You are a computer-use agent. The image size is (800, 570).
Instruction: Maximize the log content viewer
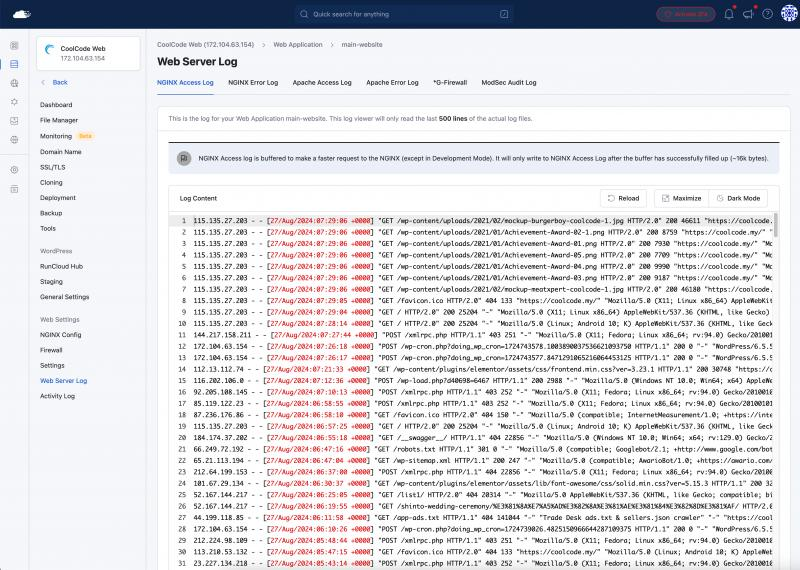click(681, 198)
